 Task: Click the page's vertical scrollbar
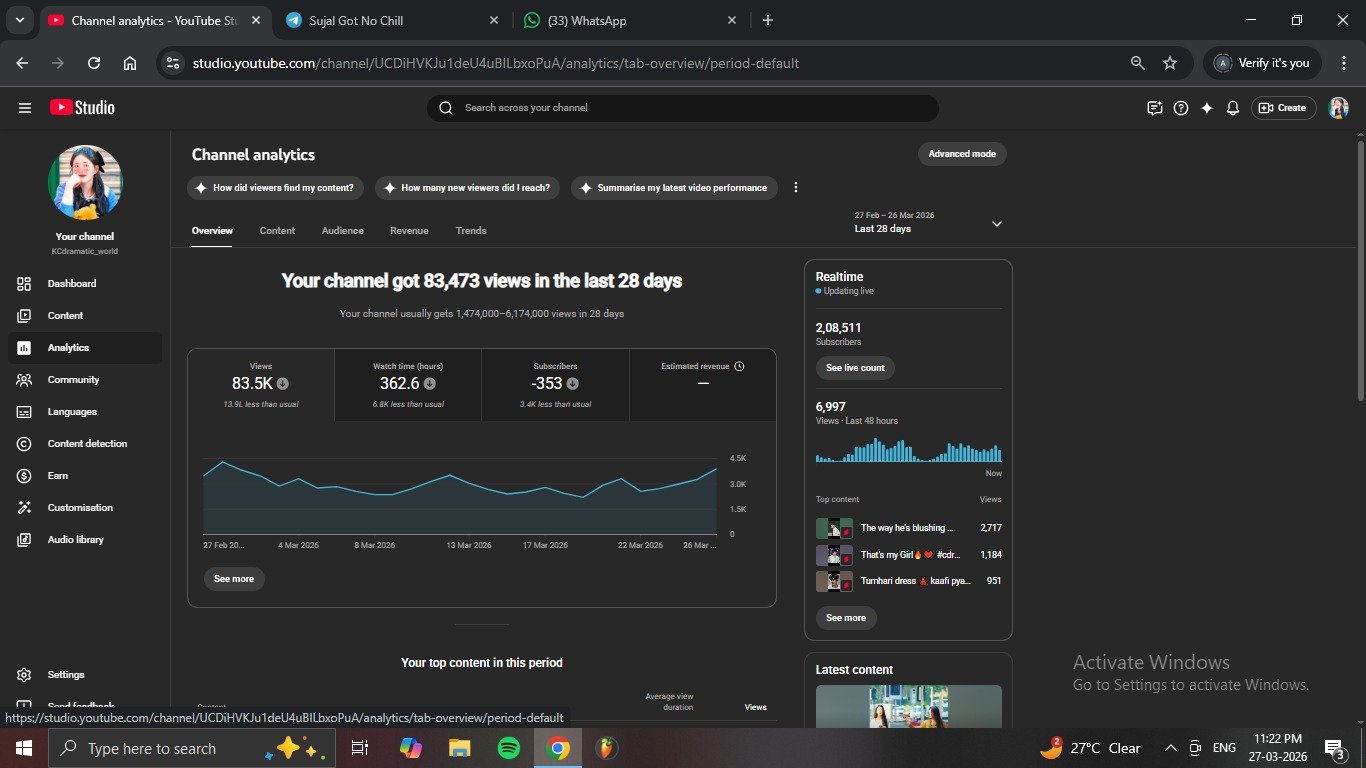[x=1360, y=270]
